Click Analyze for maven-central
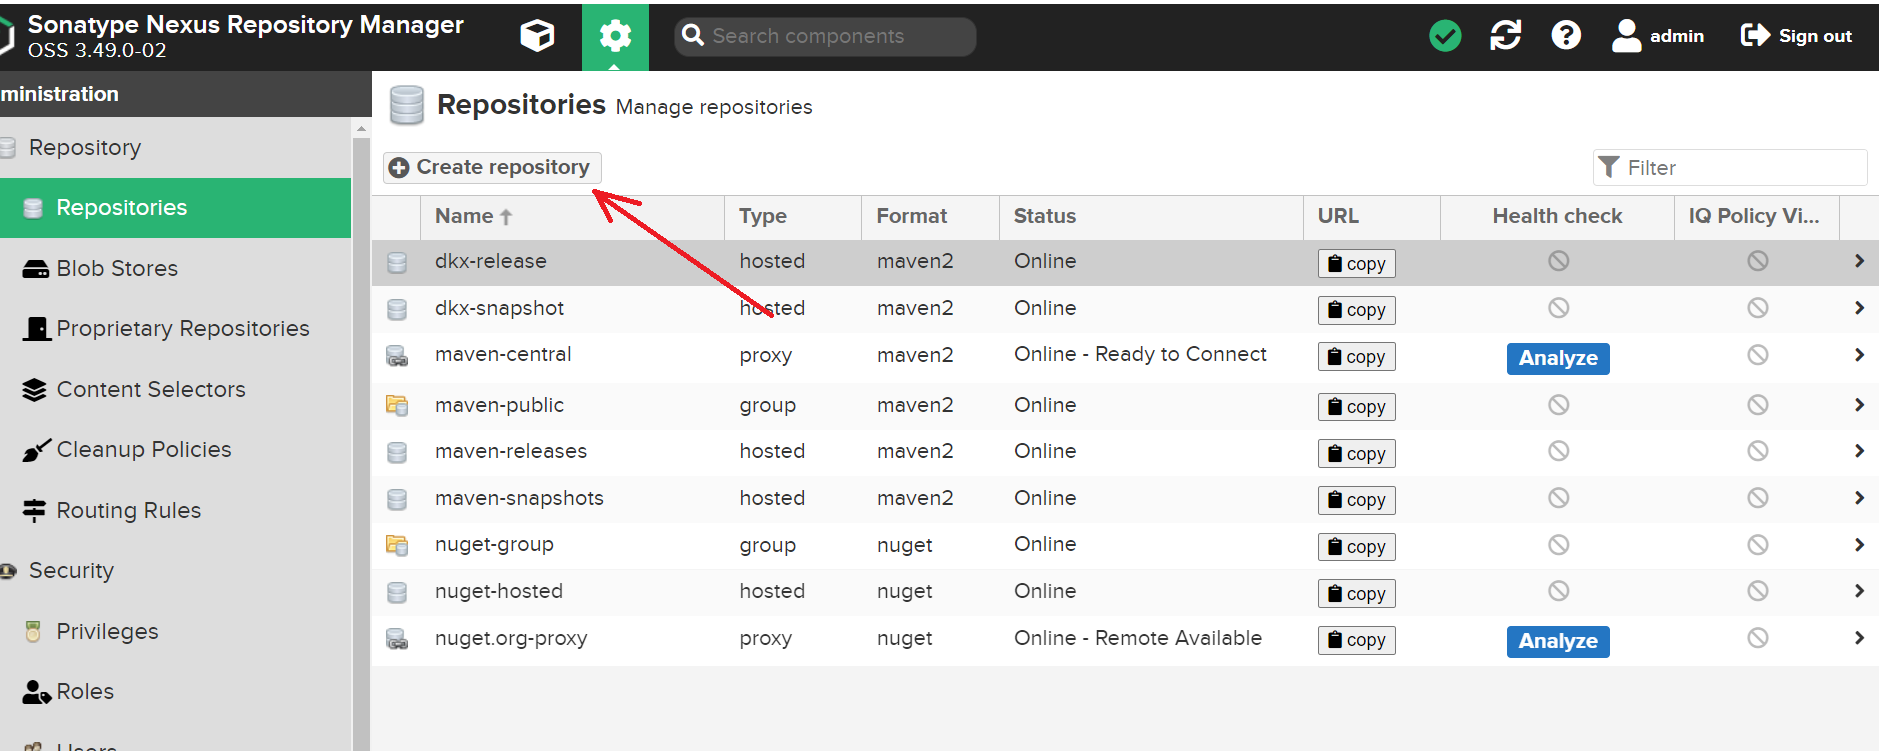1879x751 pixels. (1558, 358)
